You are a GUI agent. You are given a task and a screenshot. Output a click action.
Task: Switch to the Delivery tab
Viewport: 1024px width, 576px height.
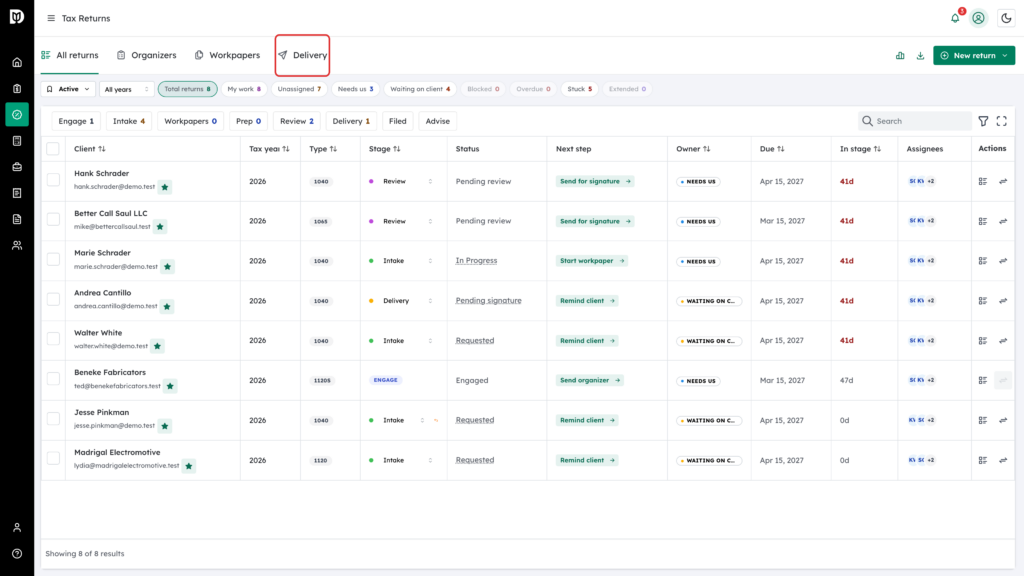click(302, 56)
